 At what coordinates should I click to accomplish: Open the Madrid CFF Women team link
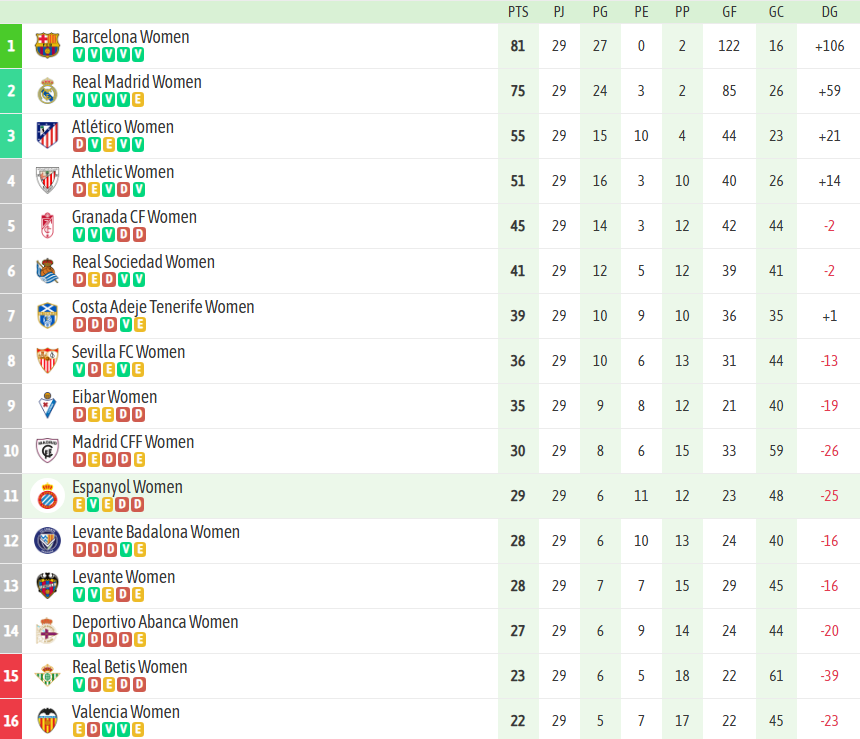click(x=133, y=442)
